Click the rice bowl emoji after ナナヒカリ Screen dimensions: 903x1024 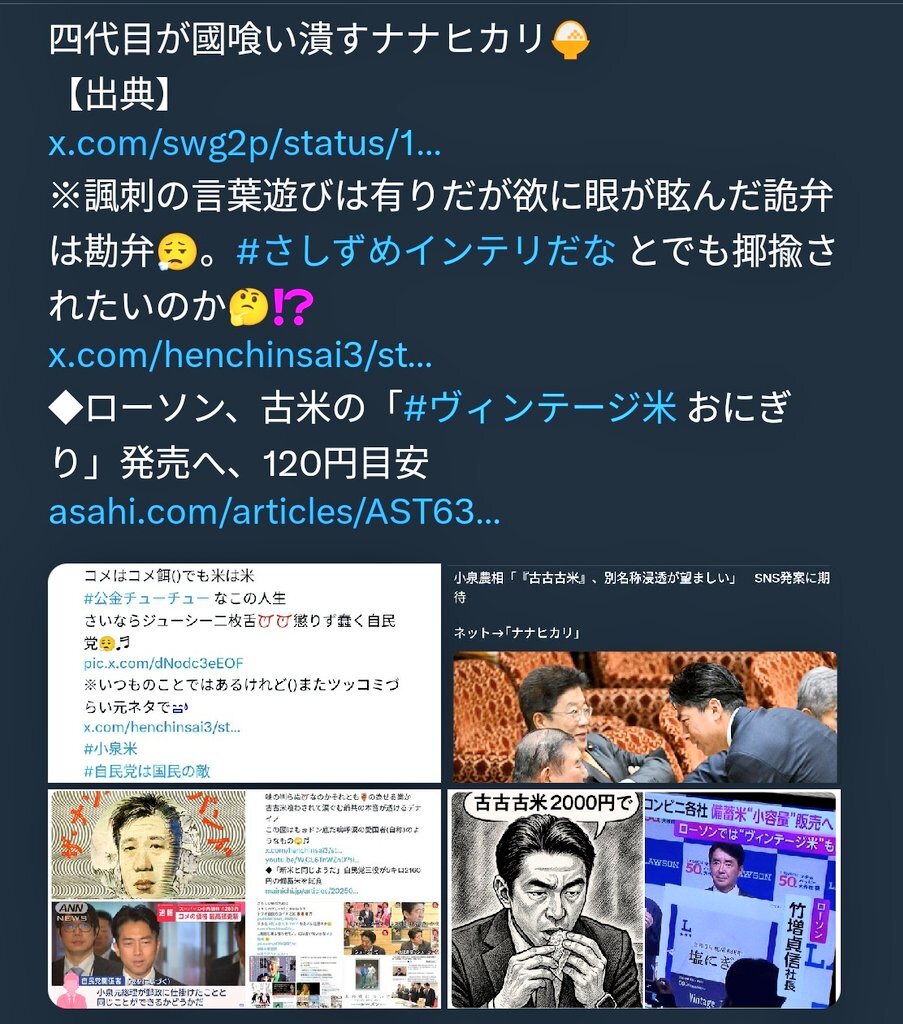tap(570, 40)
